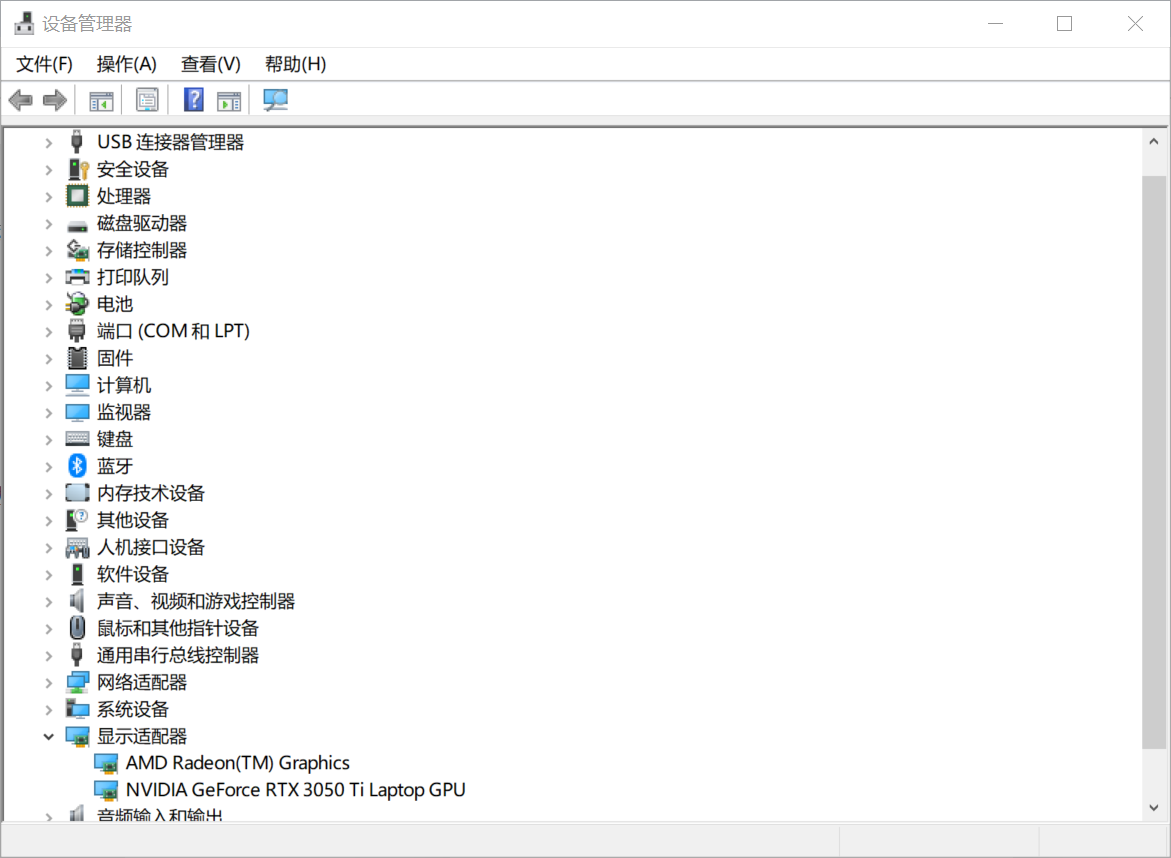This screenshot has height=858, width=1171.
Task: Click the scrollbar down arrow
Action: click(1154, 807)
